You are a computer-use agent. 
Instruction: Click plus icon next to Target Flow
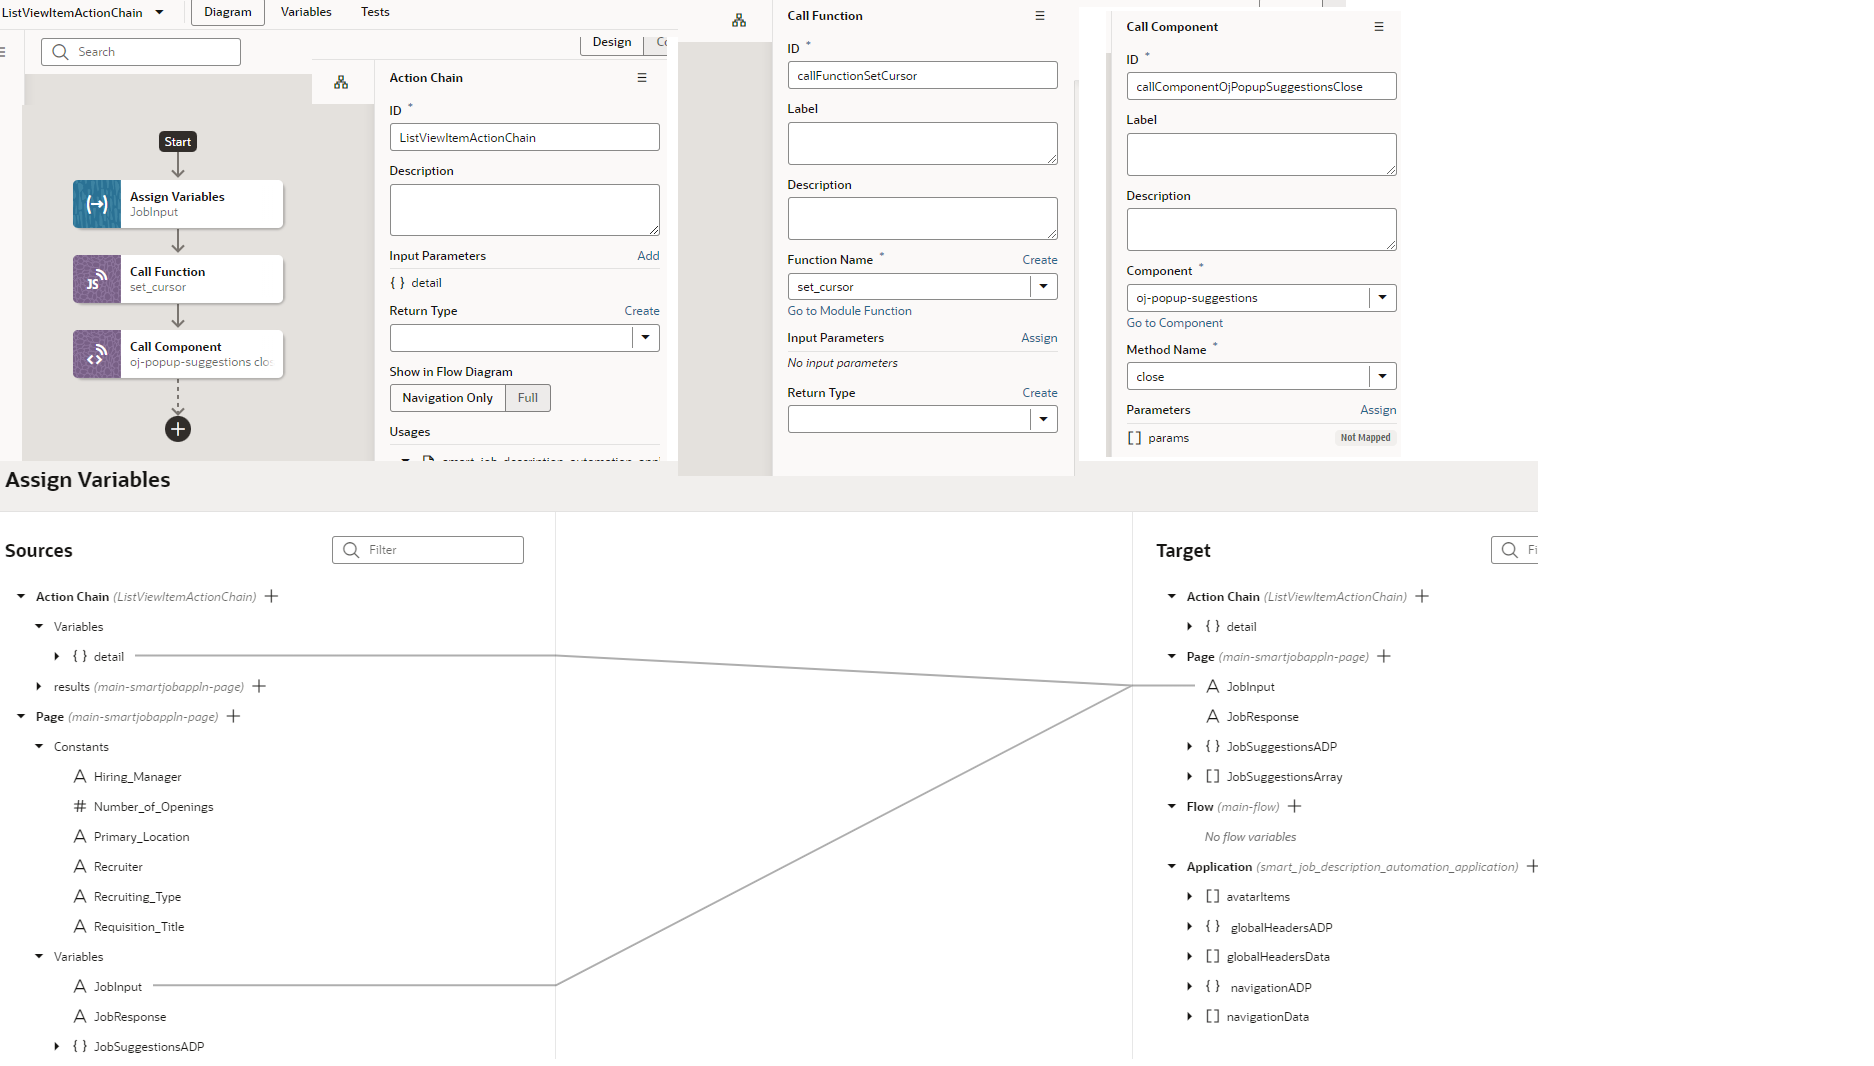point(1295,806)
